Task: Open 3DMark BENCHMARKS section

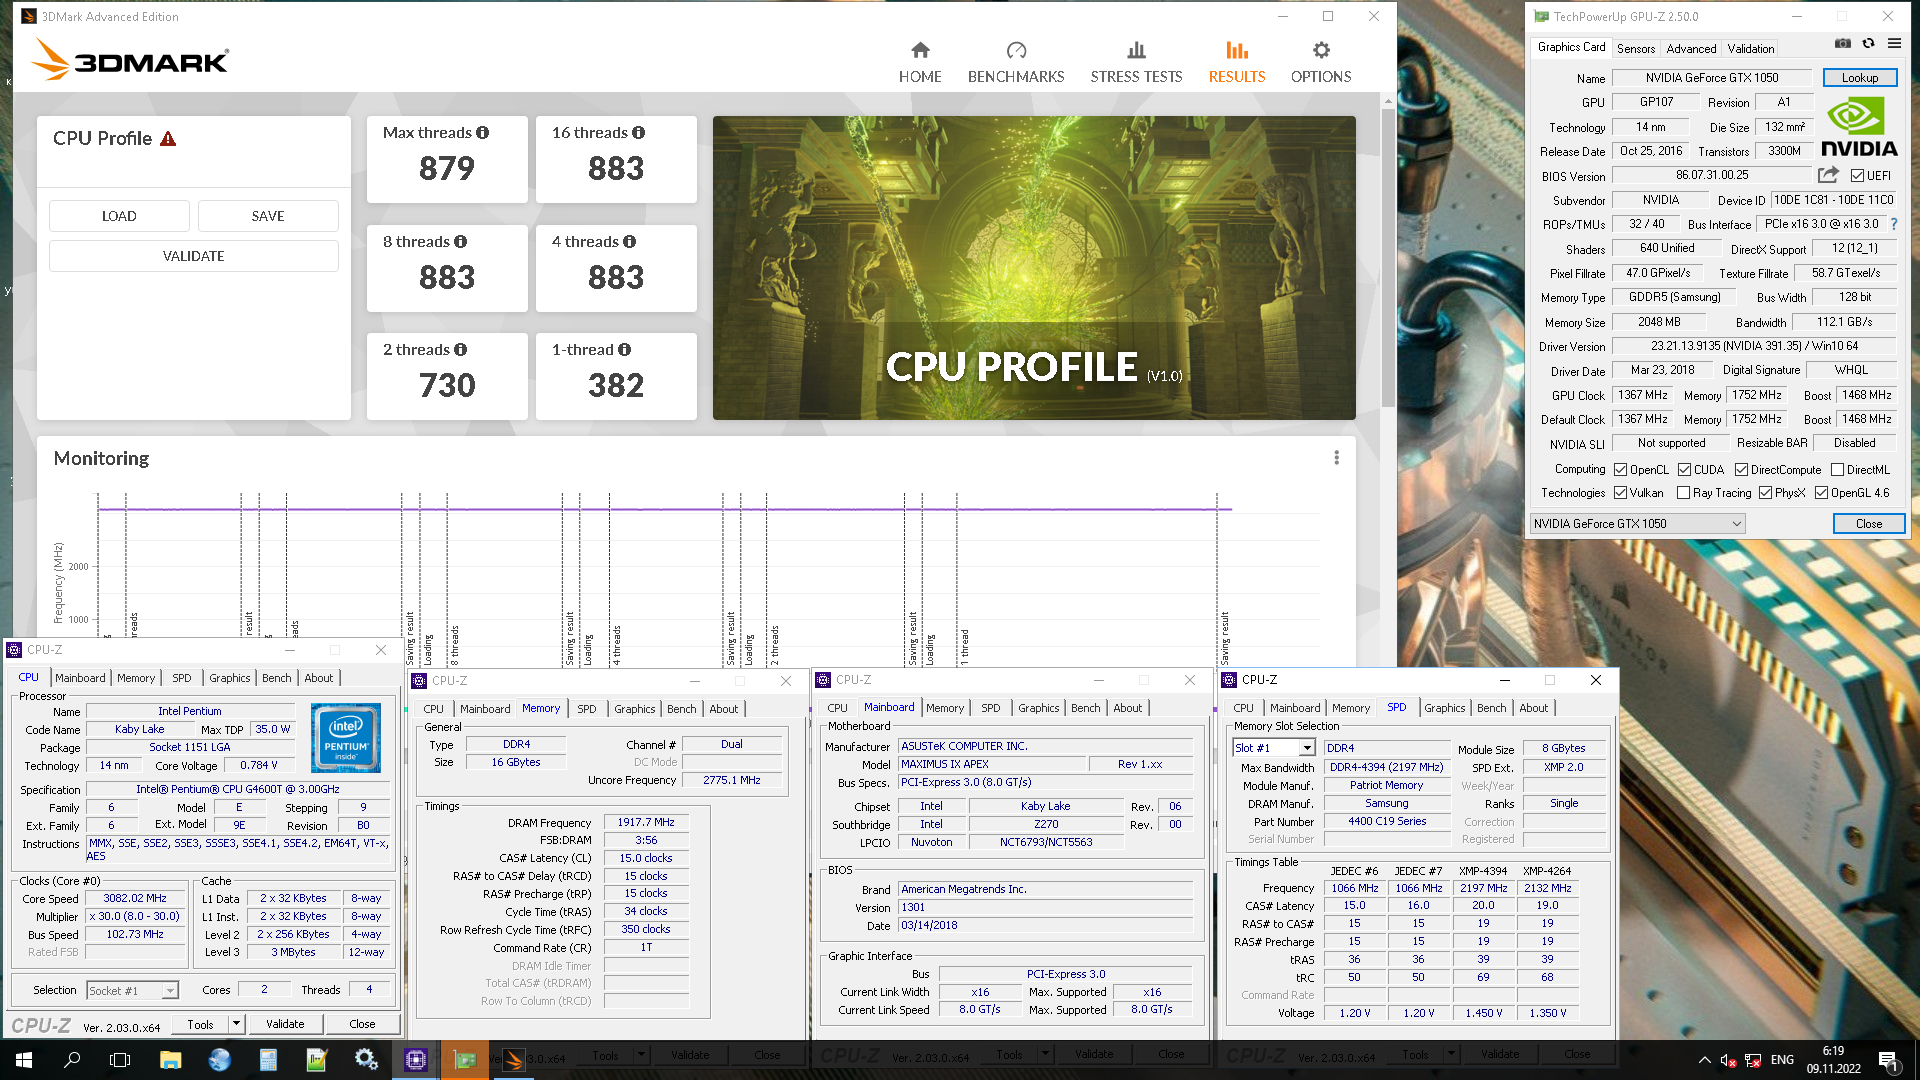Action: point(1016,63)
